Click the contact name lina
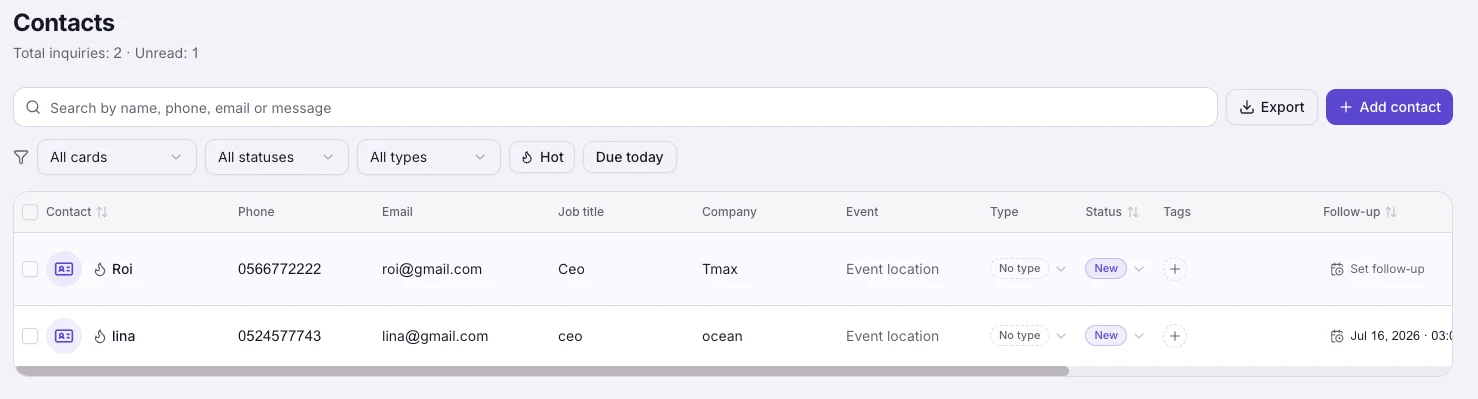The width and height of the screenshot is (1478, 399). [123, 336]
